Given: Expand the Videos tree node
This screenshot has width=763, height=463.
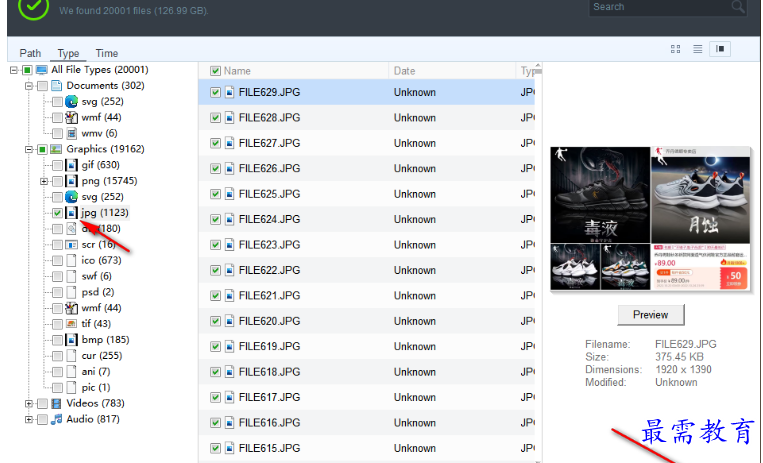Looking at the screenshot, I should (29, 404).
